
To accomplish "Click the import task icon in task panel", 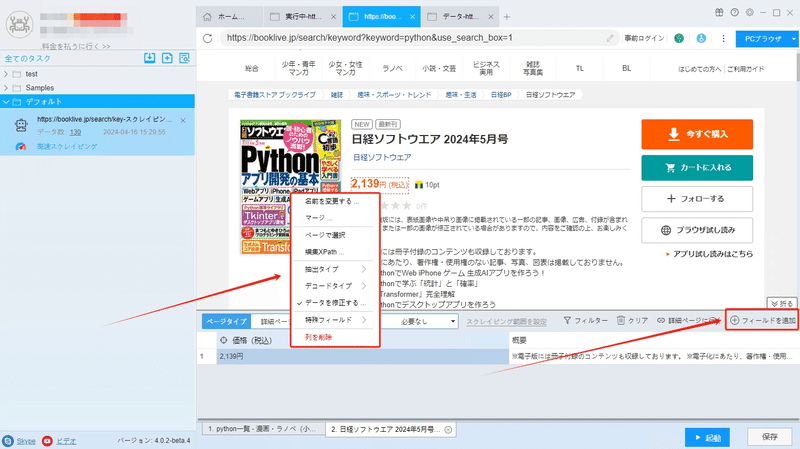I will click(149, 58).
